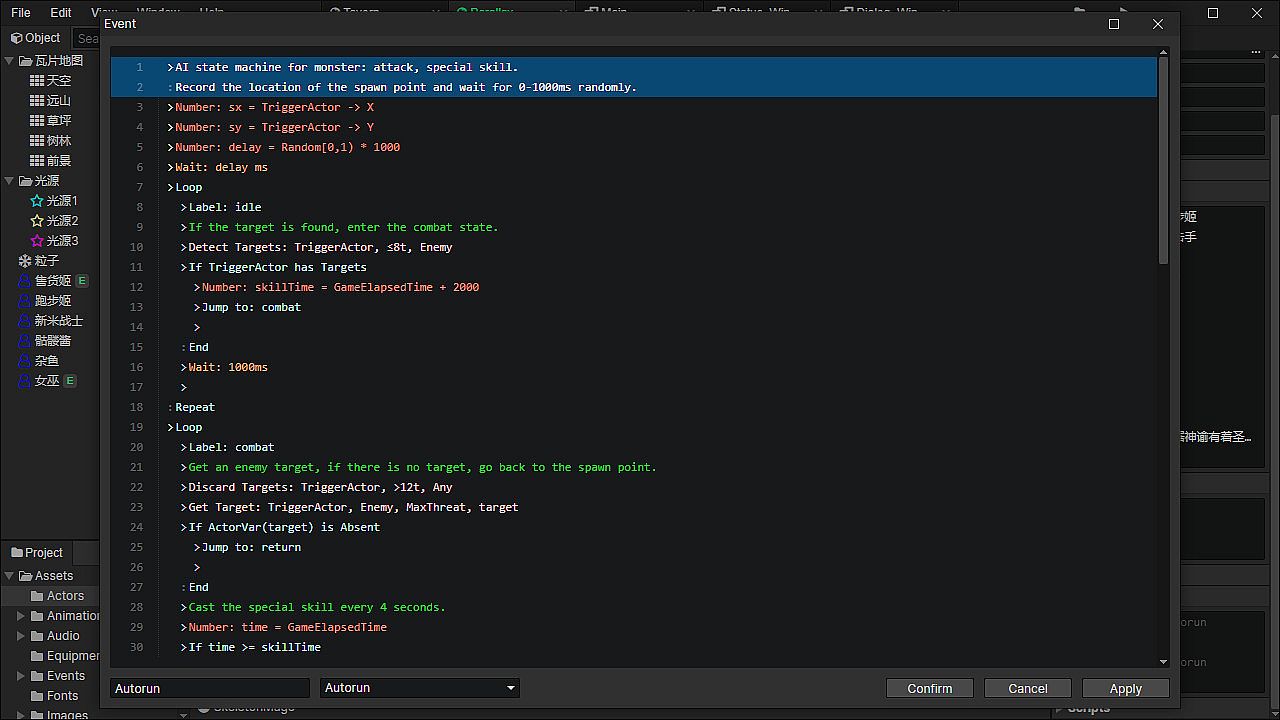The image size is (1280, 720).
Task: Open the Edit menu
Action: tap(61, 13)
